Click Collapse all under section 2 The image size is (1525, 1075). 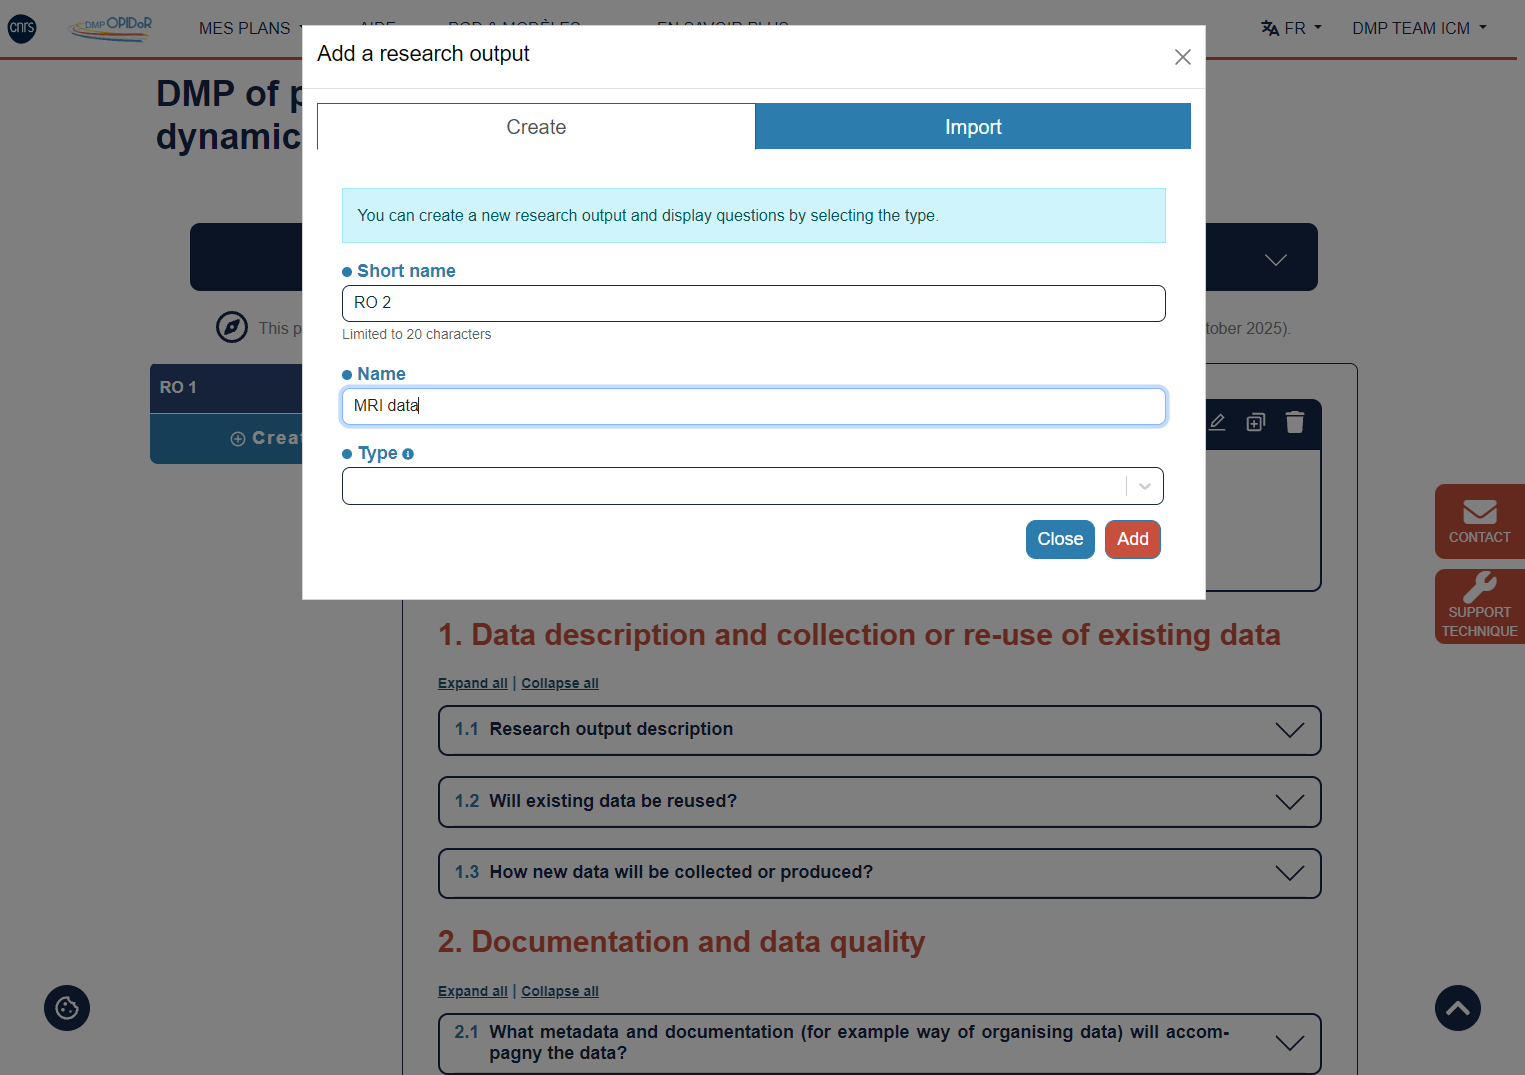(x=560, y=991)
